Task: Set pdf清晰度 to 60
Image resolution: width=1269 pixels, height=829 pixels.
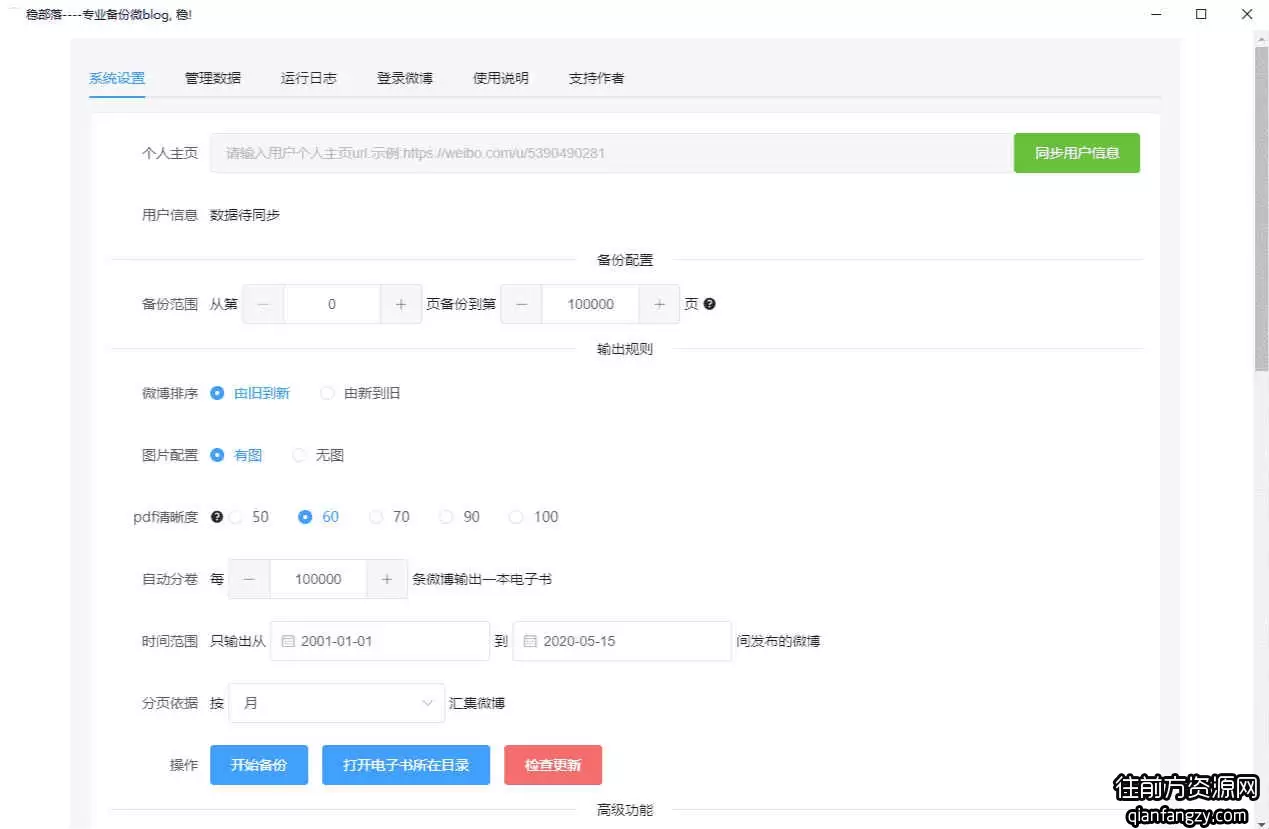Action: 319,517
